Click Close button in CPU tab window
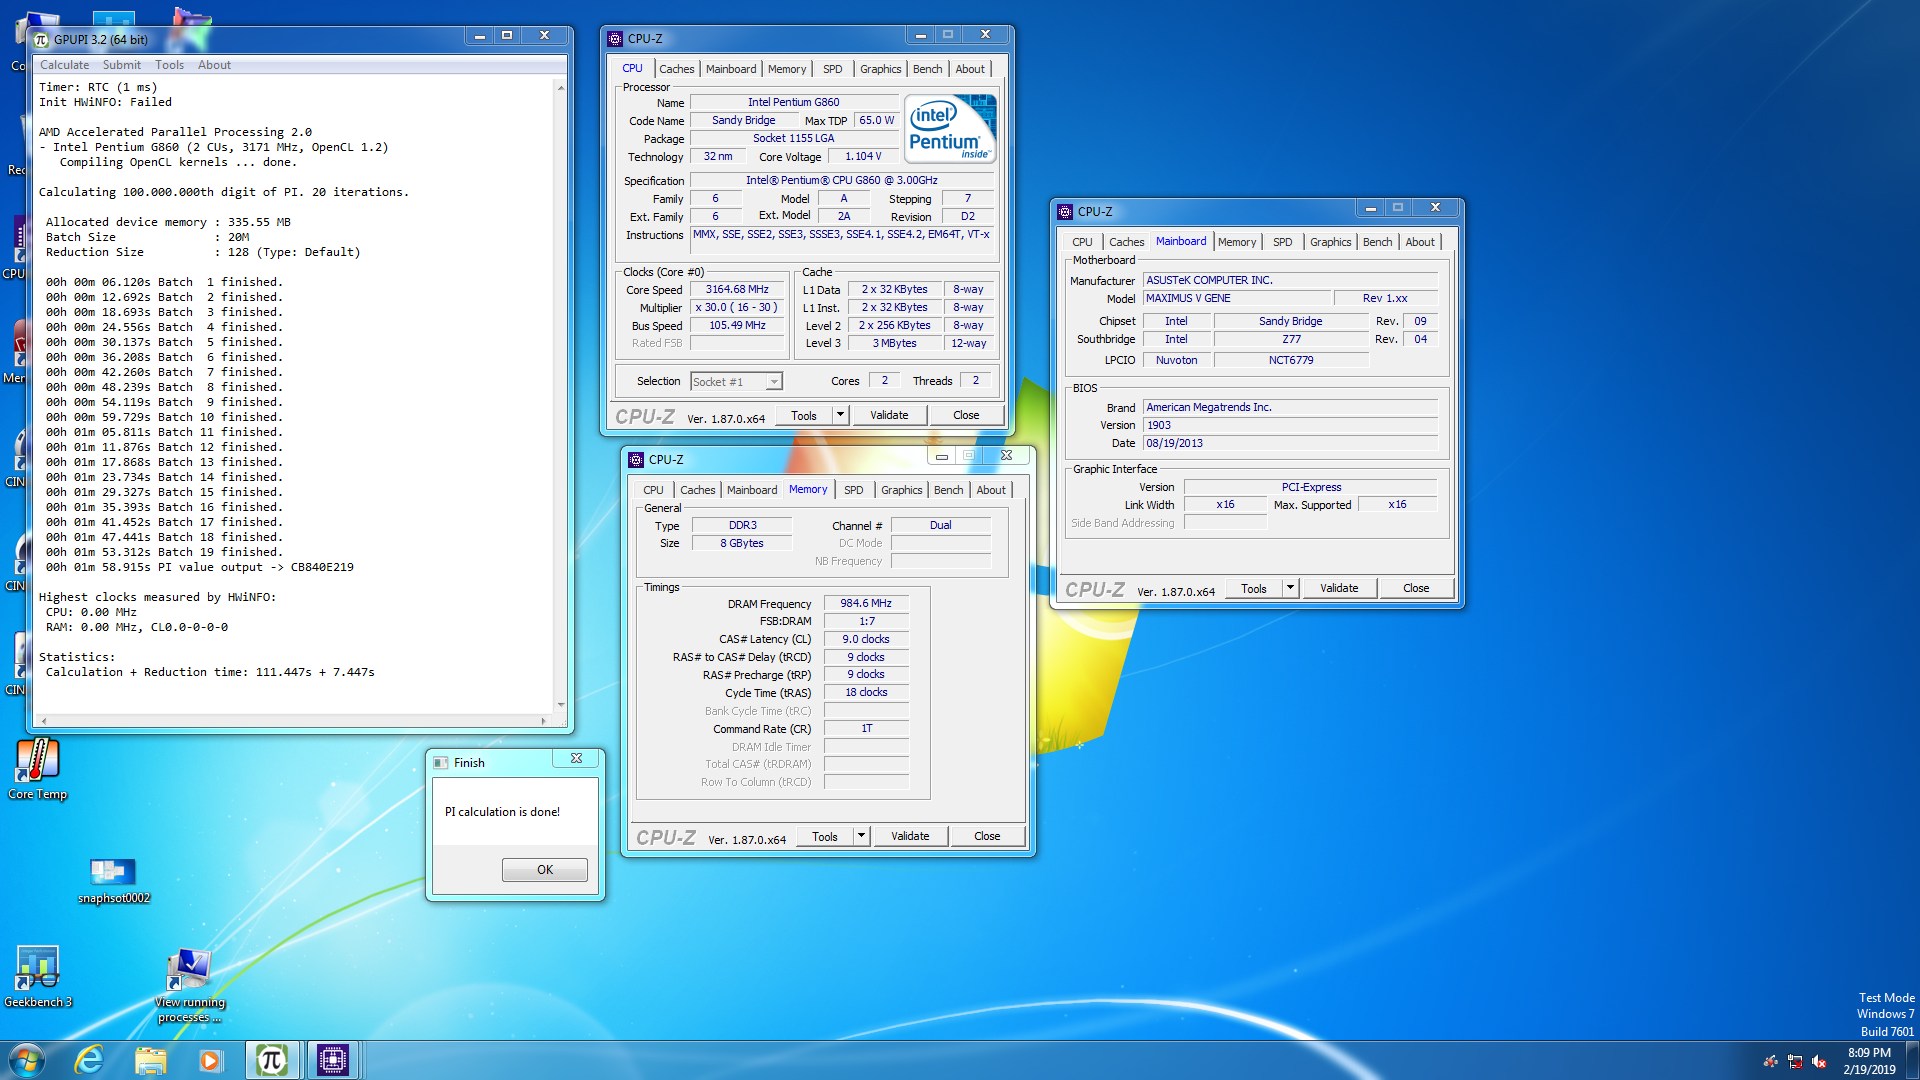Screen dimensions: 1920x1080 (x=966, y=415)
